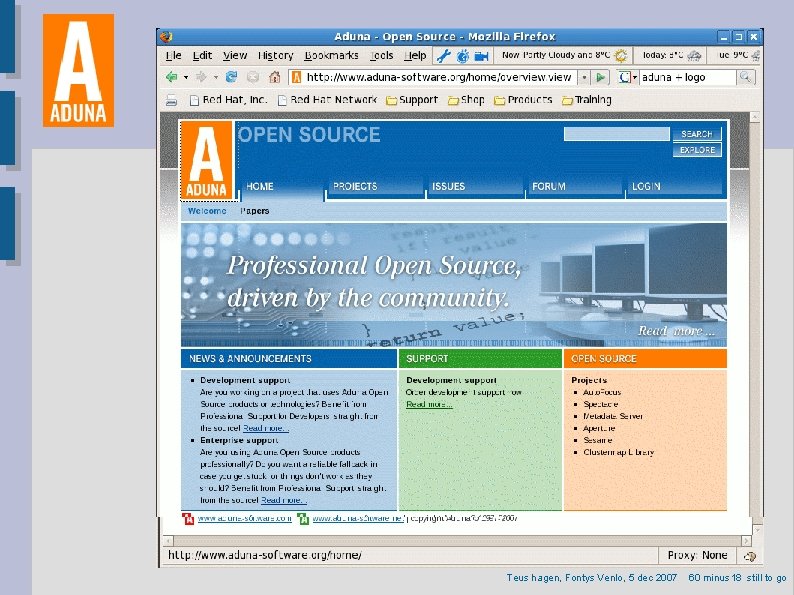Click the Firefox back arrow button

pos(172,77)
